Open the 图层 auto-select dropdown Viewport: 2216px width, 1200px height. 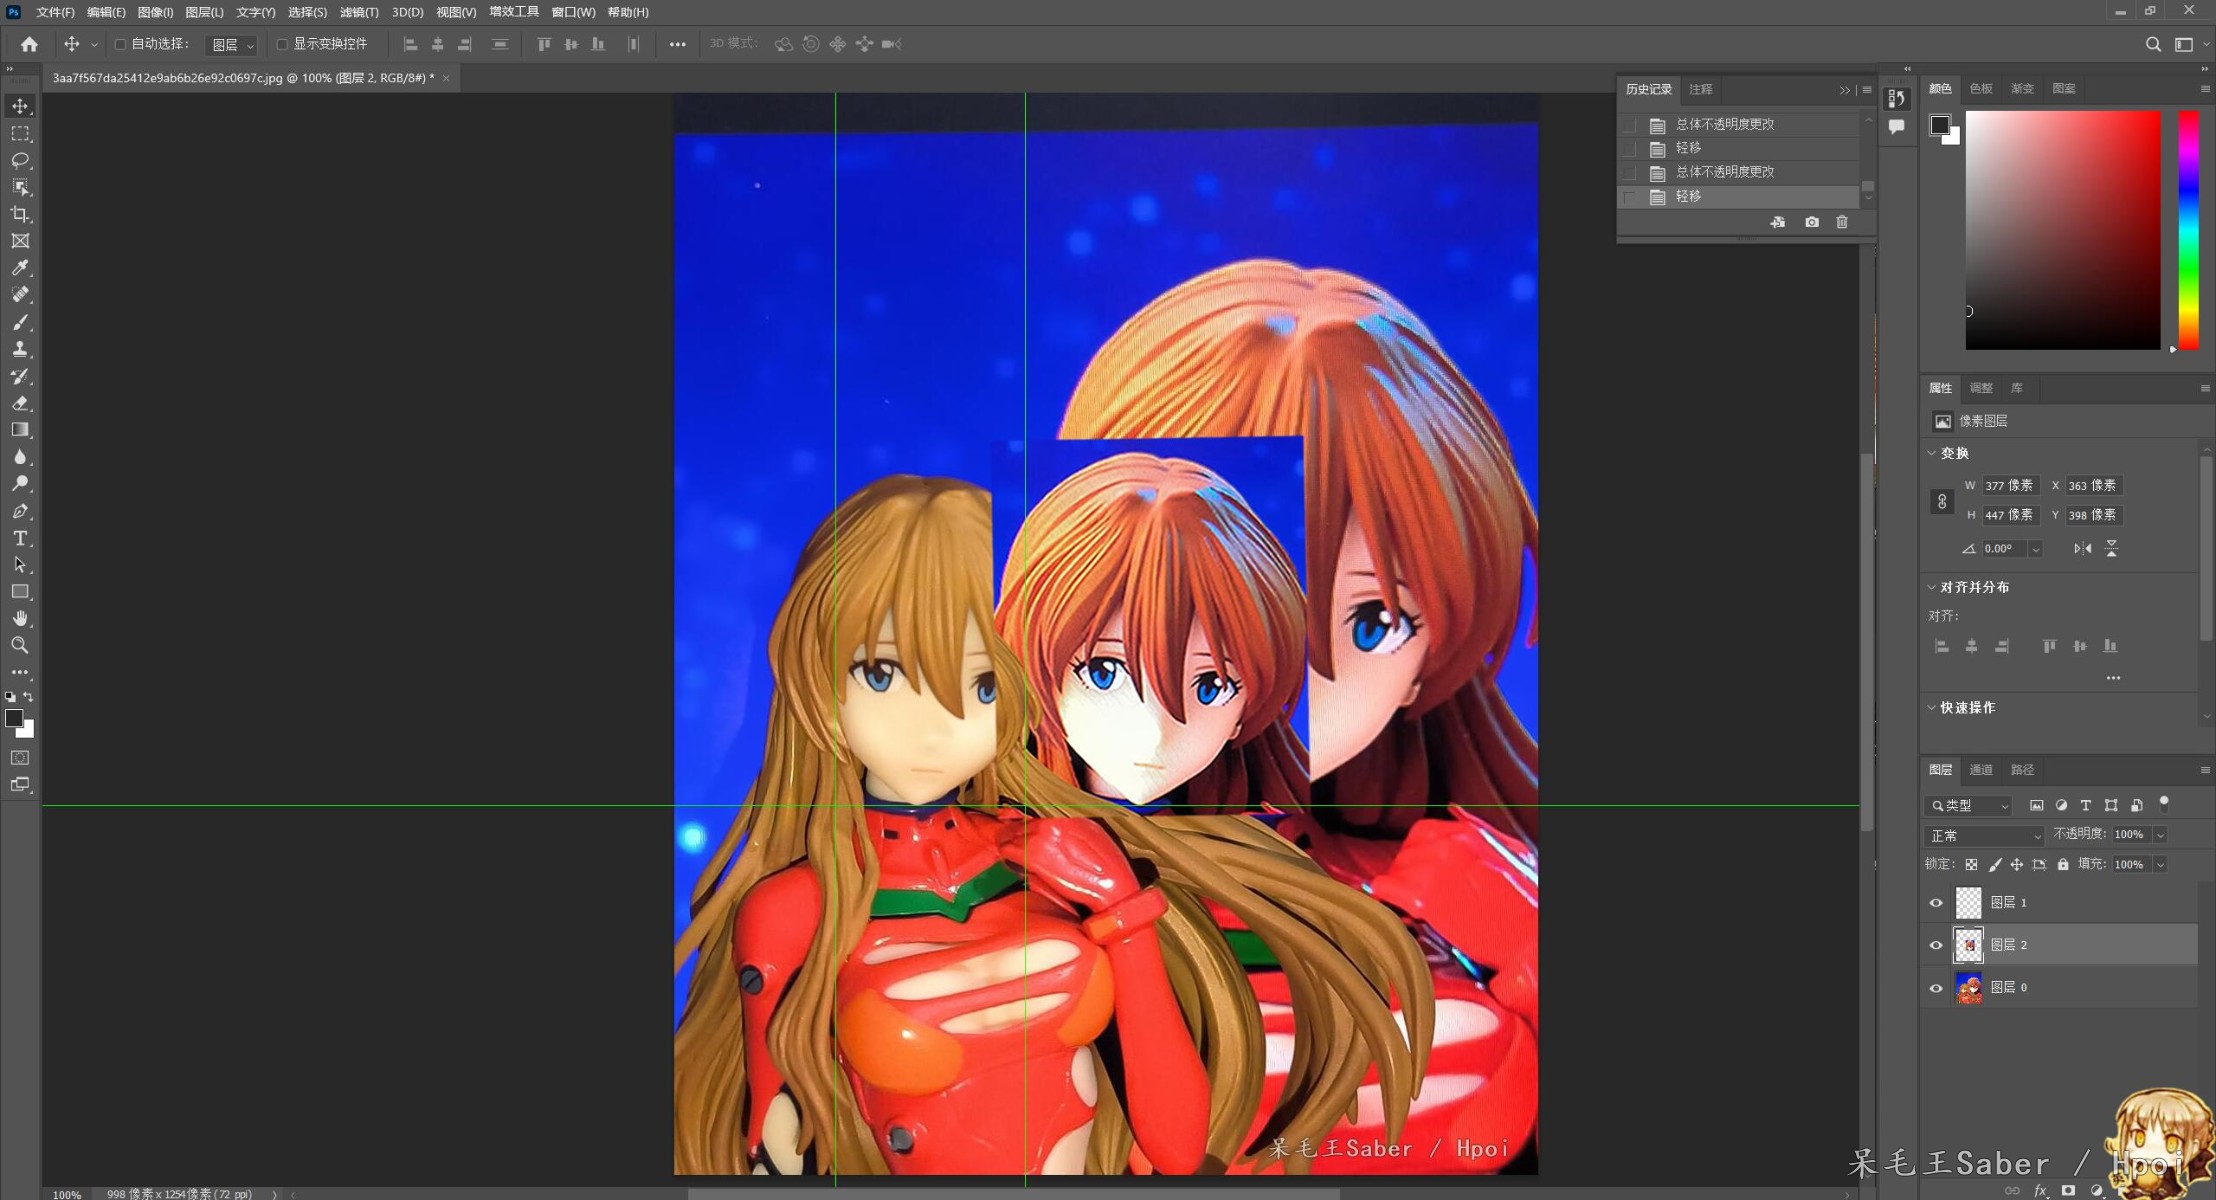click(232, 45)
